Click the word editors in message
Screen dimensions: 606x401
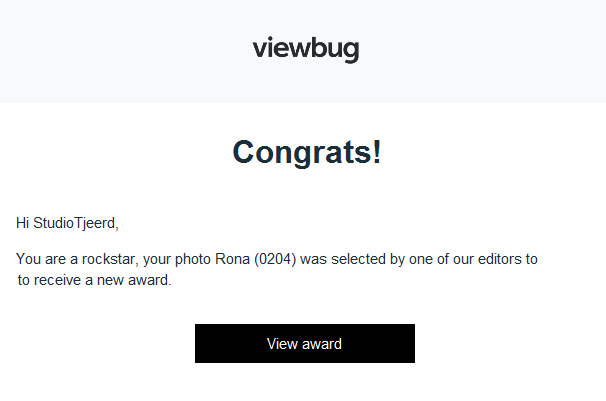pos(500,259)
